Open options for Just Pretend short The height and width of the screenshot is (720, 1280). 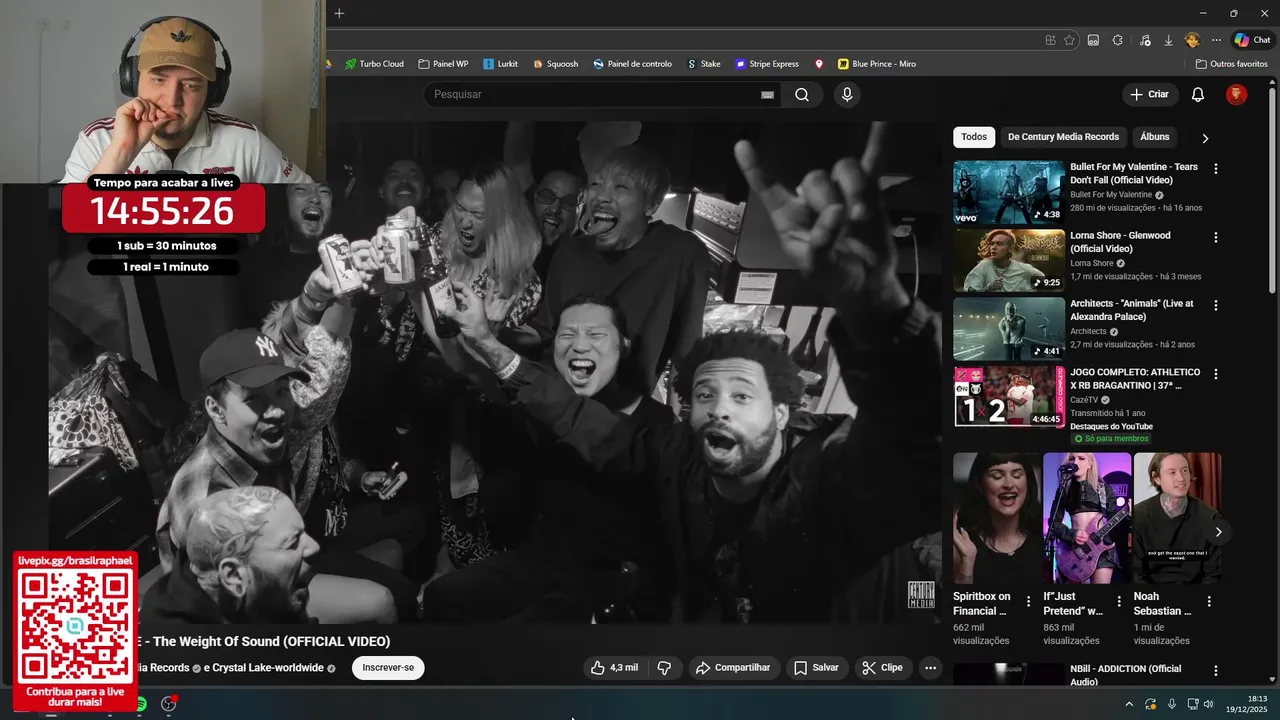(x=1119, y=602)
